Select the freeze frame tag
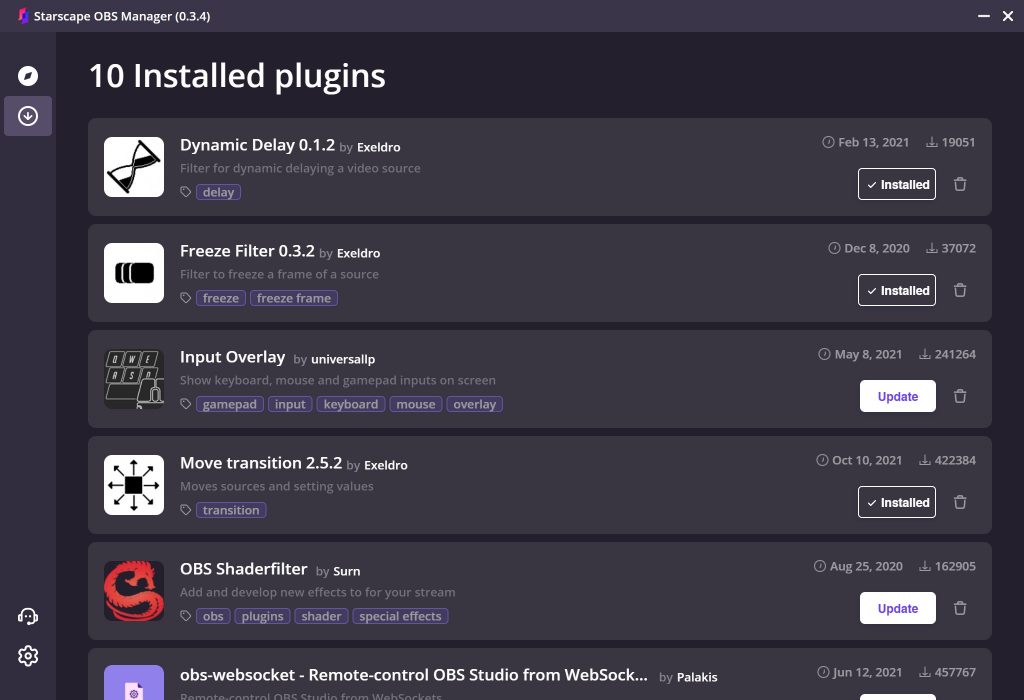 tap(294, 297)
